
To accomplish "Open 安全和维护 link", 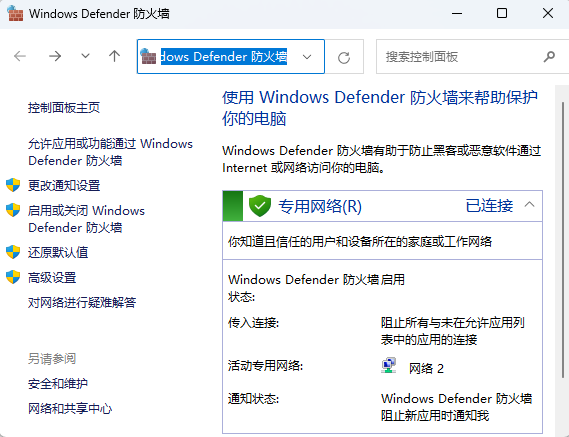I will tap(58, 384).
